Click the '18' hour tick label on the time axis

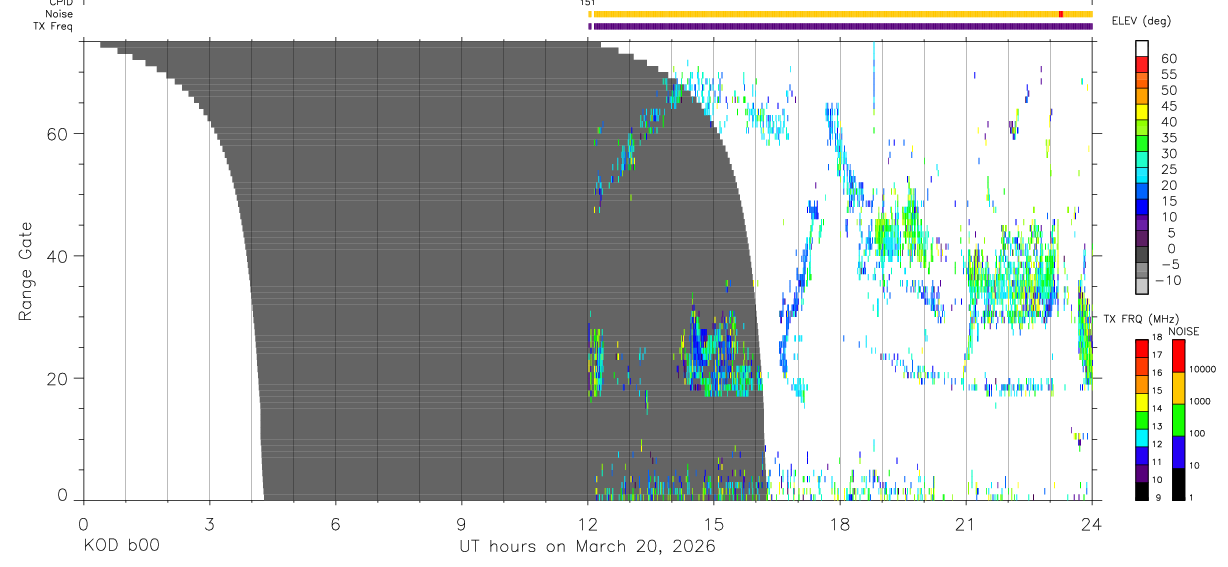(x=839, y=523)
